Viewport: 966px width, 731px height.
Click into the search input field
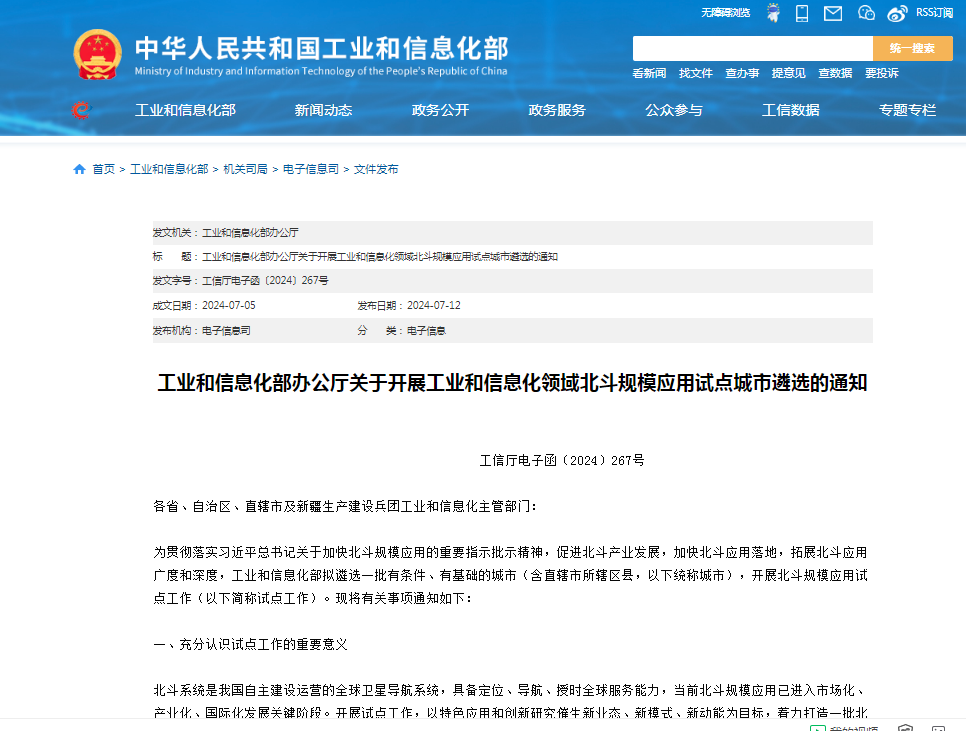pyautogui.click(x=752, y=48)
